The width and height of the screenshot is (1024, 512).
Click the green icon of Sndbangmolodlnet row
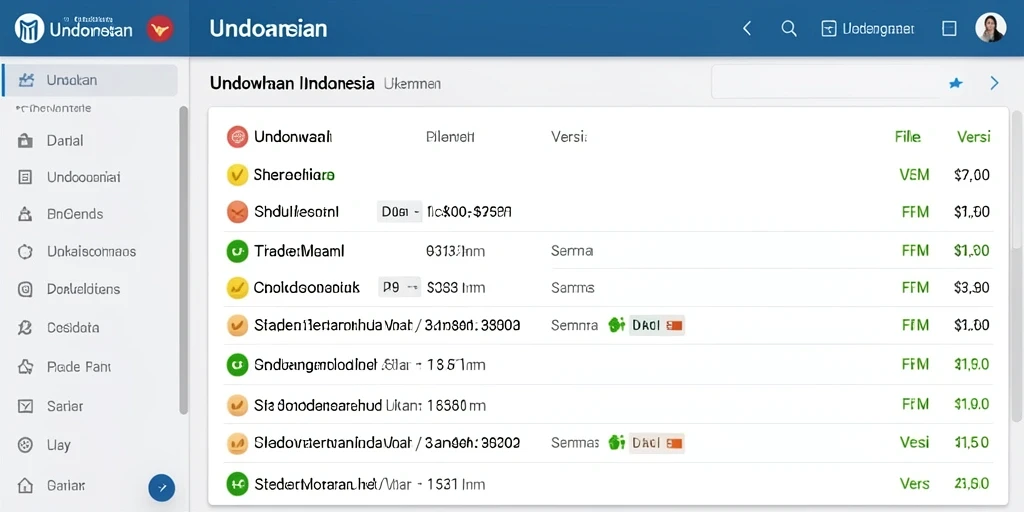[237, 364]
